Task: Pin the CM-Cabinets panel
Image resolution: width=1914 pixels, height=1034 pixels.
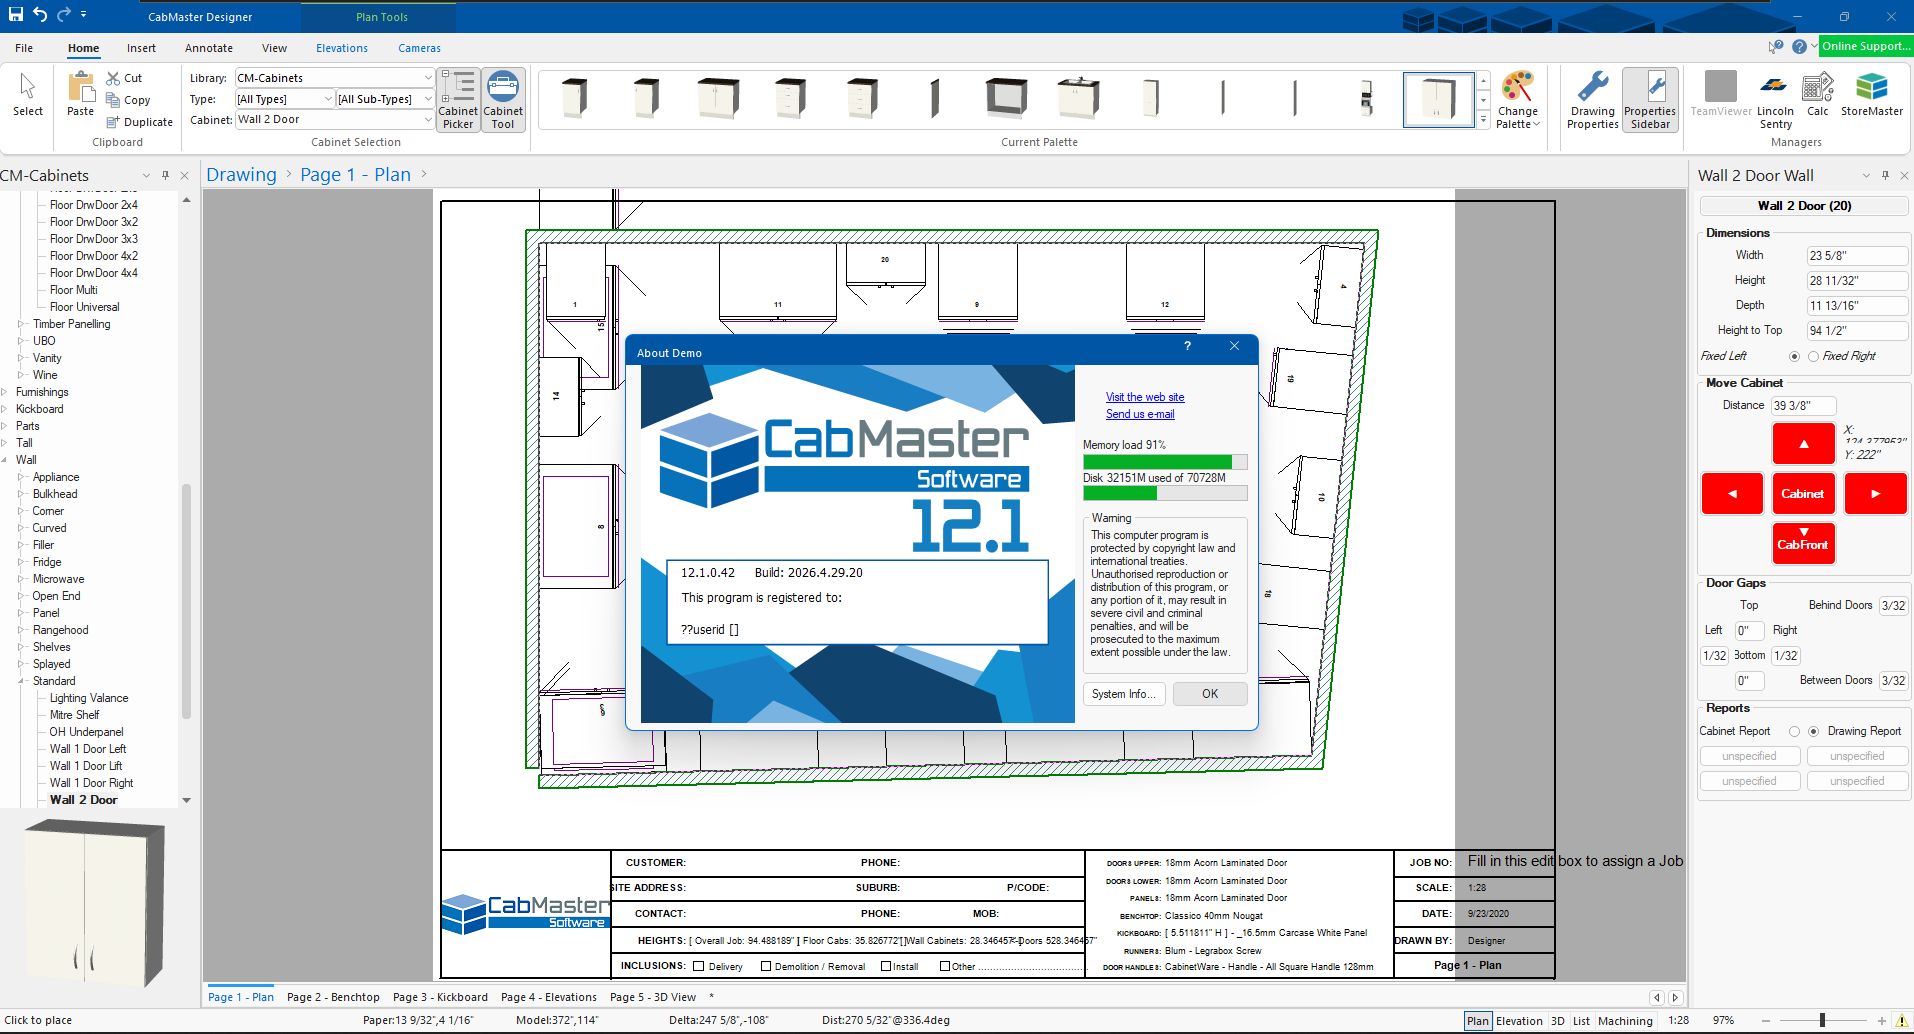Action: coord(165,175)
